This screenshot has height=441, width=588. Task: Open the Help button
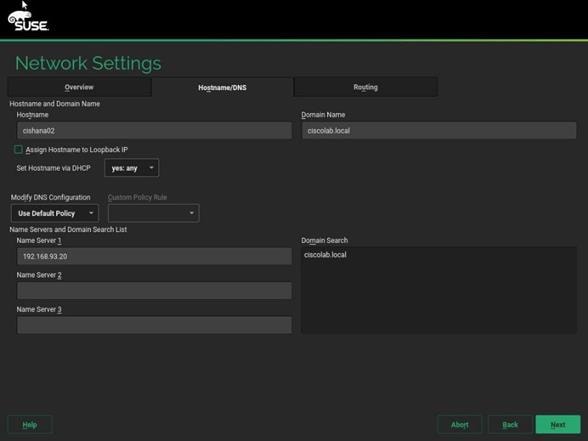[30, 424]
